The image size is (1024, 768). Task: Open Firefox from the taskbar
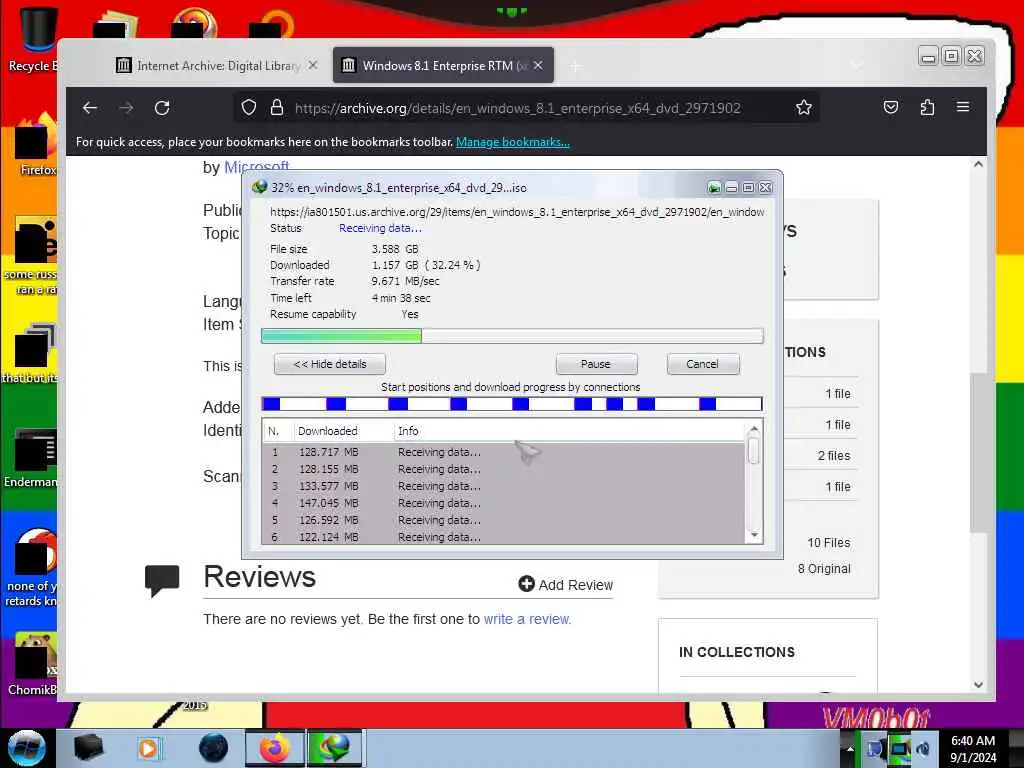pyautogui.click(x=275, y=748)
